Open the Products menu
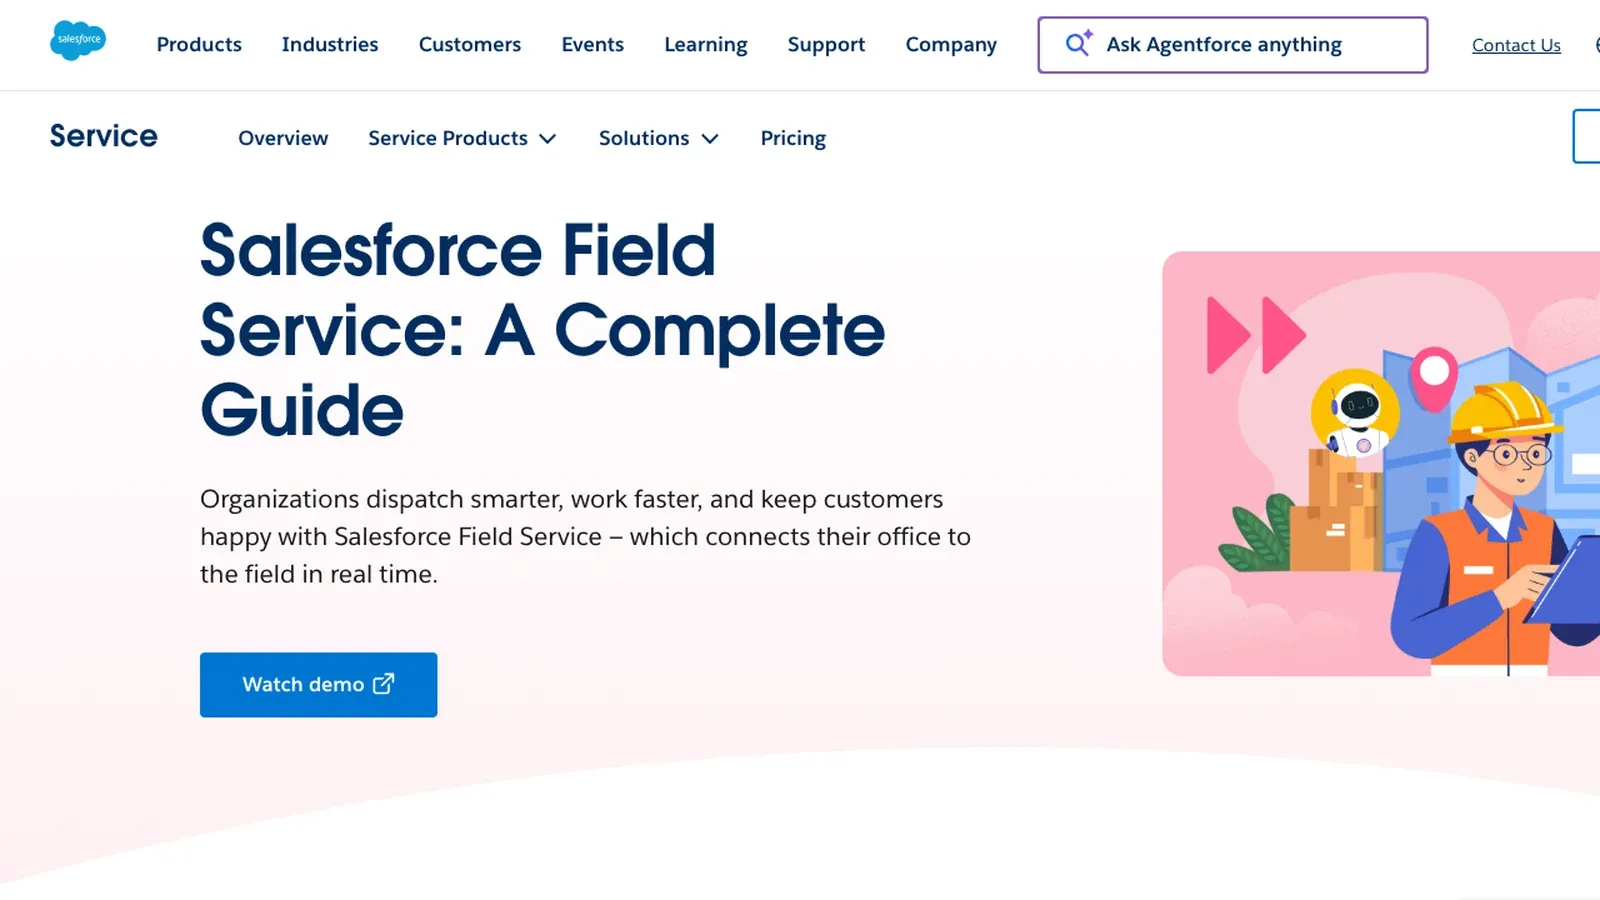This screenshot has height=900, width=1600. coord(199,45)
